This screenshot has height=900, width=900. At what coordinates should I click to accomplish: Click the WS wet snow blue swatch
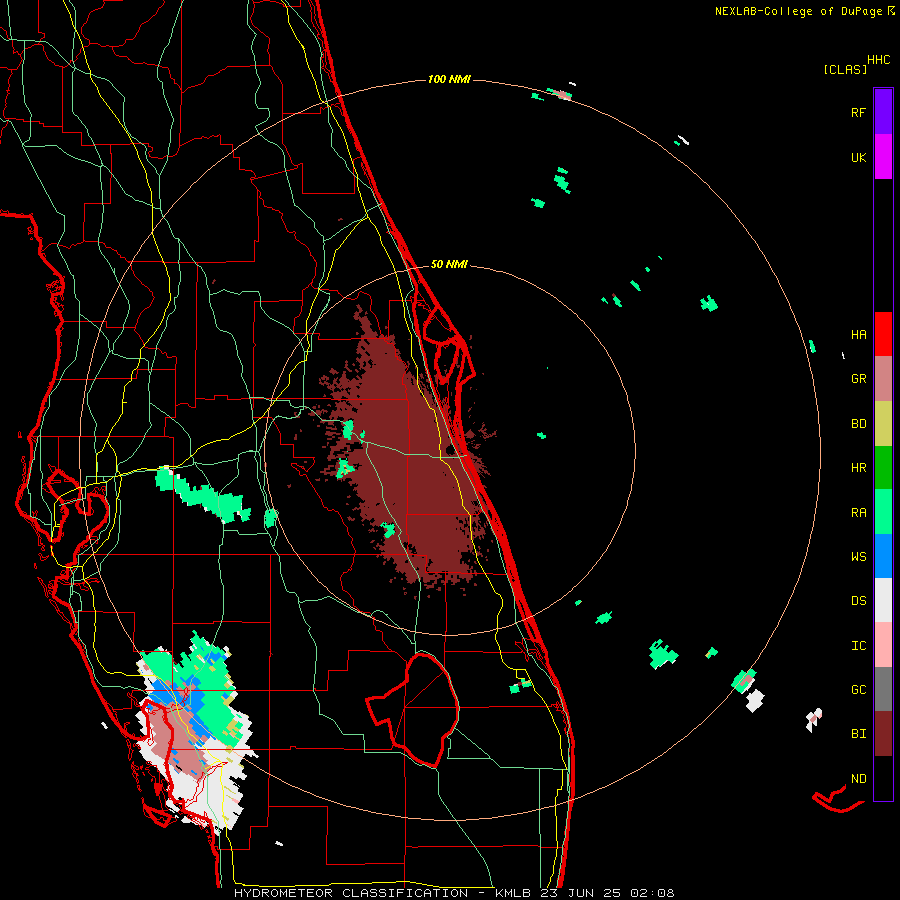(883, 556)
